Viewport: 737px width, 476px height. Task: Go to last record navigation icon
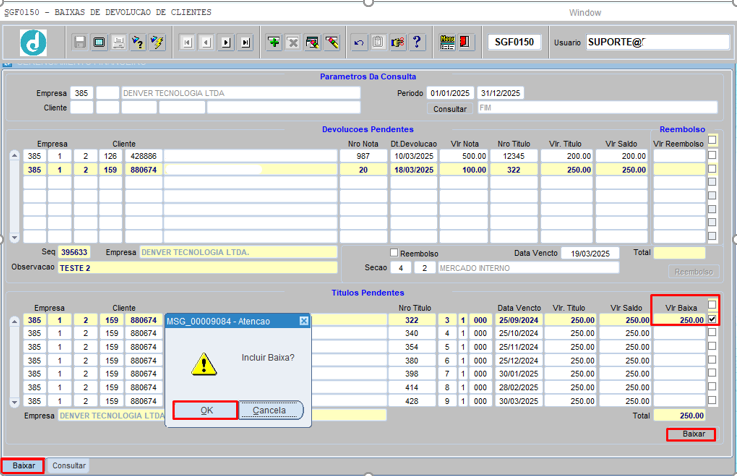point(245,42)
